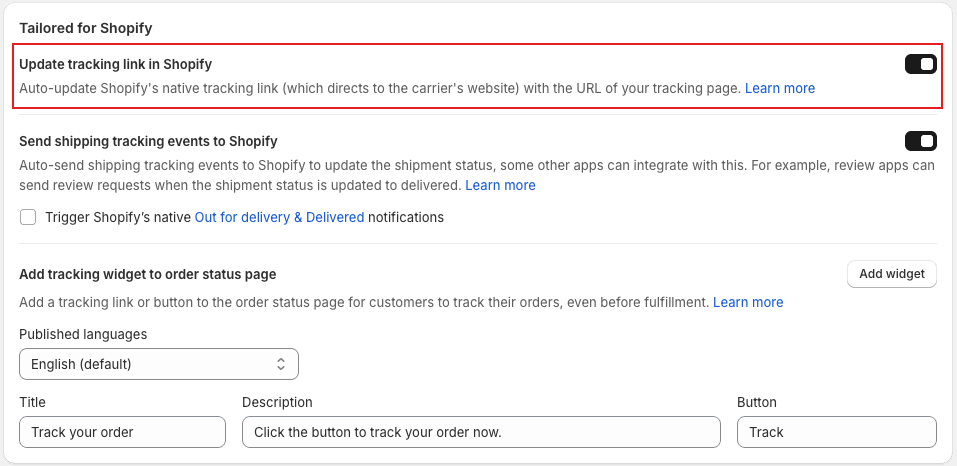
Task: Open Learn more link for tracking widget
Action: click(748, 303)
